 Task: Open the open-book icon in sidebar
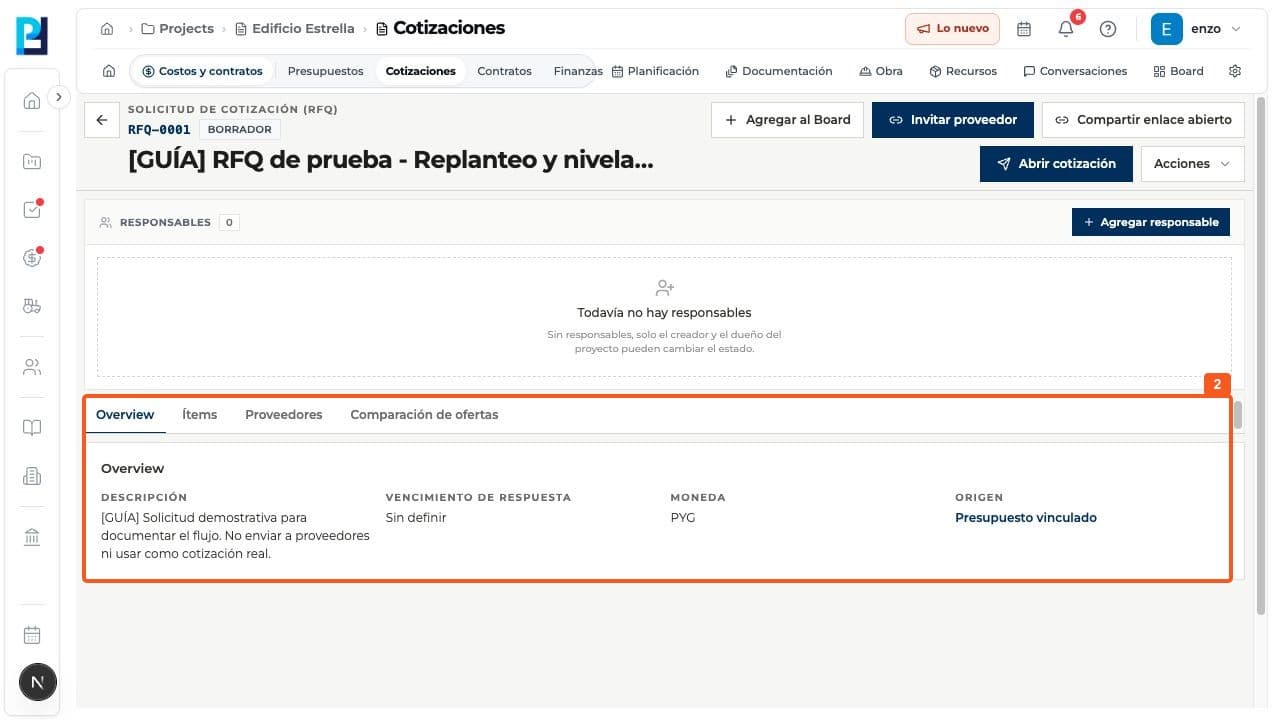[32, 428]
